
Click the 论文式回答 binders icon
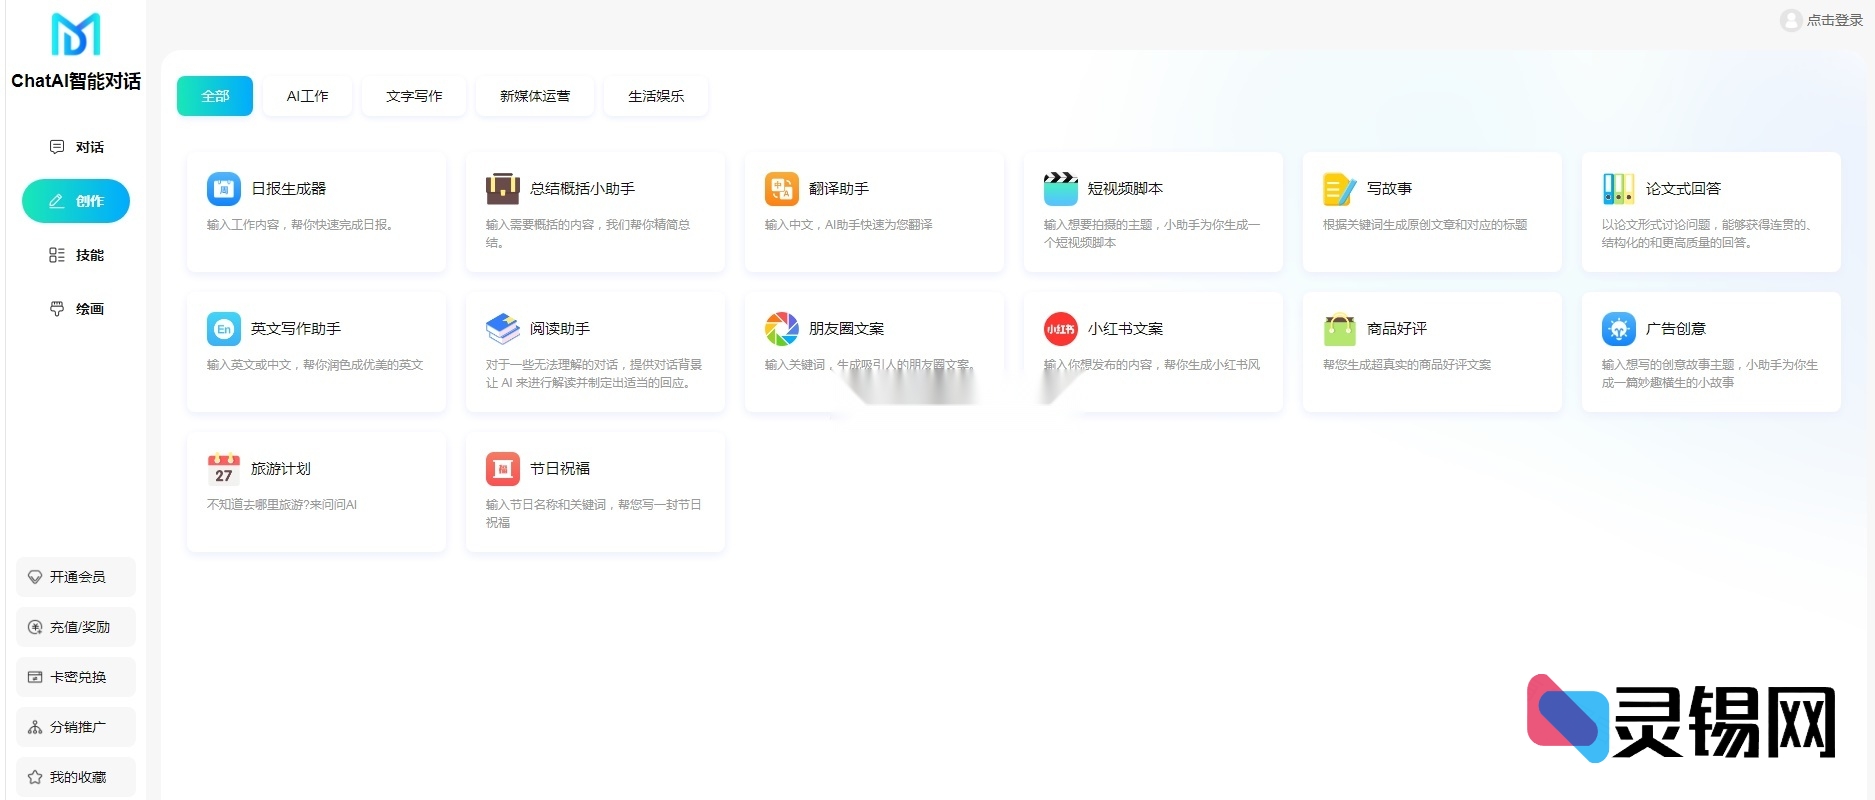[1619, 188]
